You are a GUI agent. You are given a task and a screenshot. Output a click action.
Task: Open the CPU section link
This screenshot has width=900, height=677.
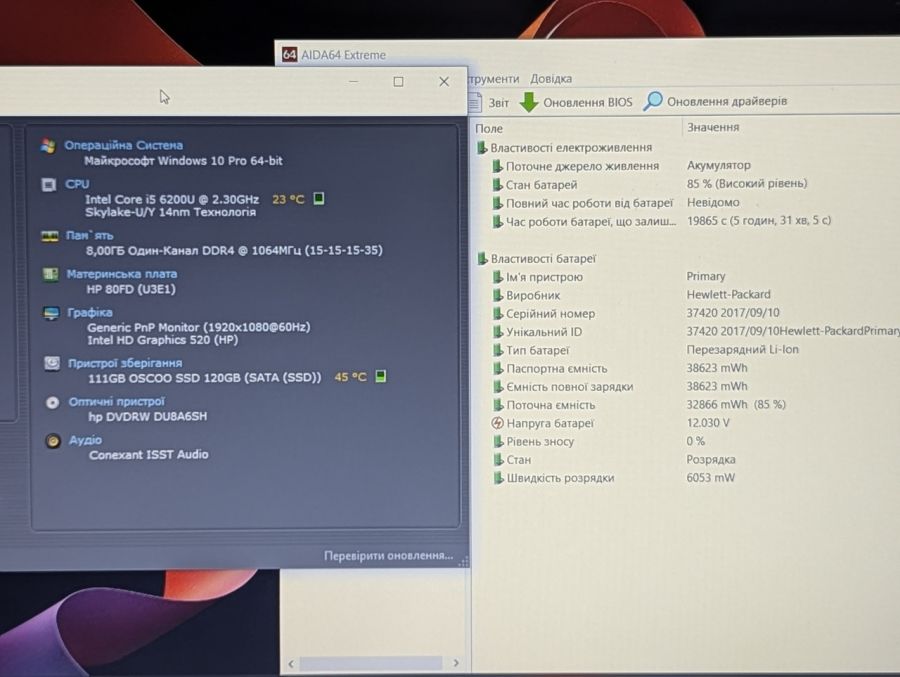pyautogui.click(x=77, y=184)
